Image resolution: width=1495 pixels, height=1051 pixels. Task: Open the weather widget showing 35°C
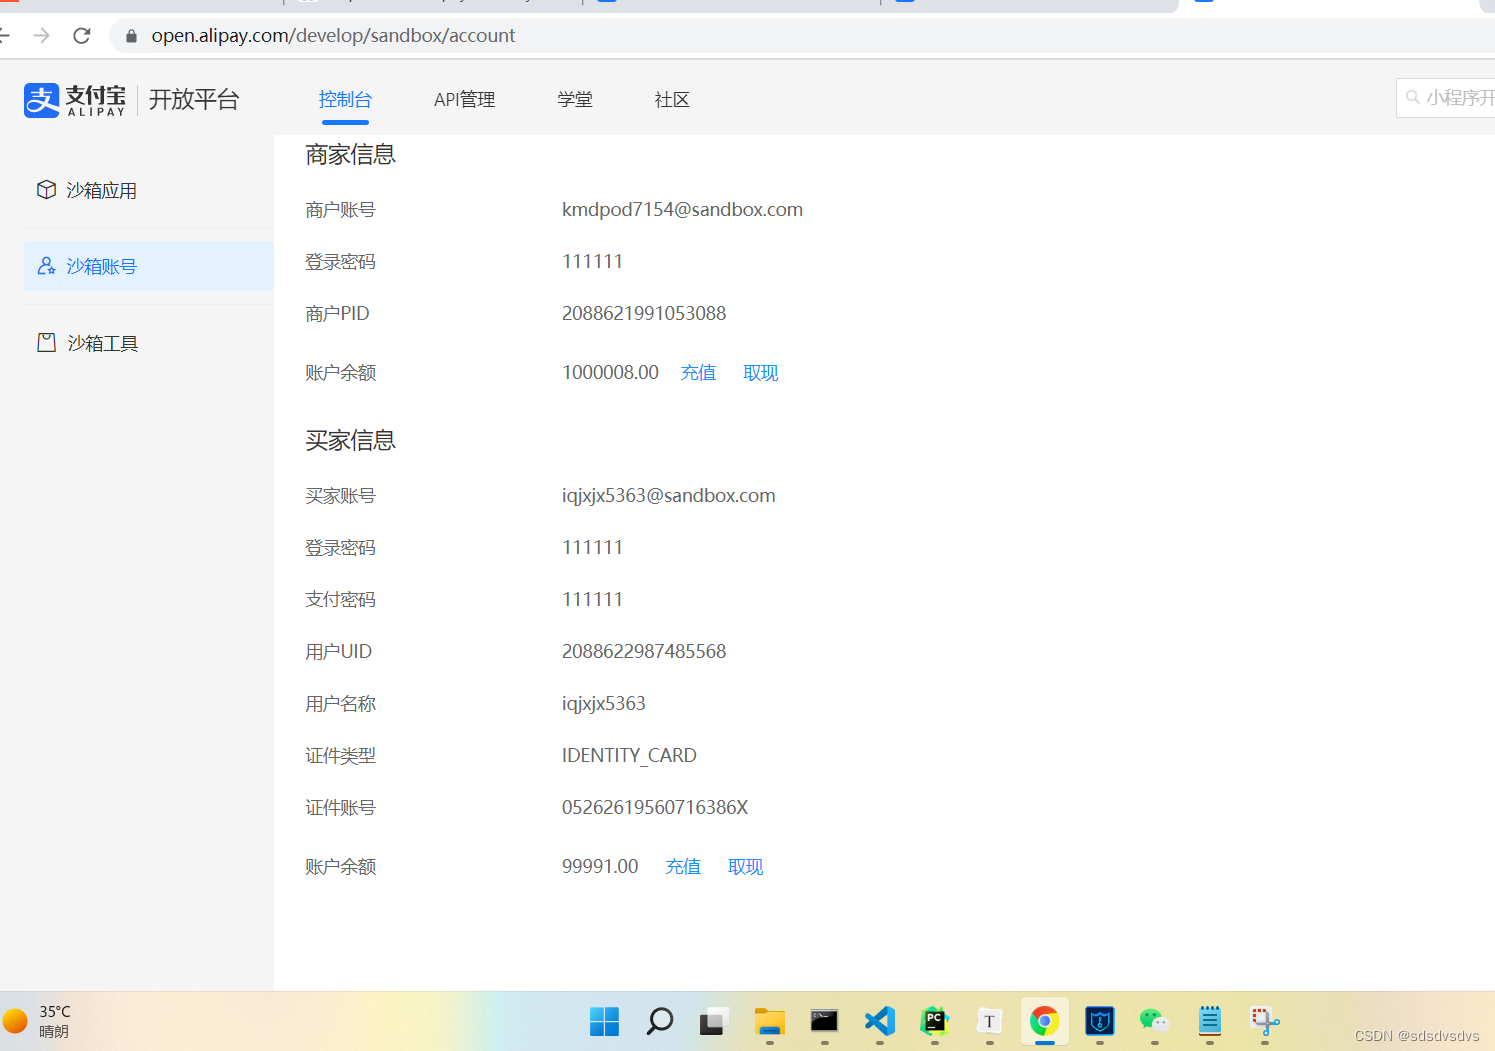click(x=38, y=1021)
